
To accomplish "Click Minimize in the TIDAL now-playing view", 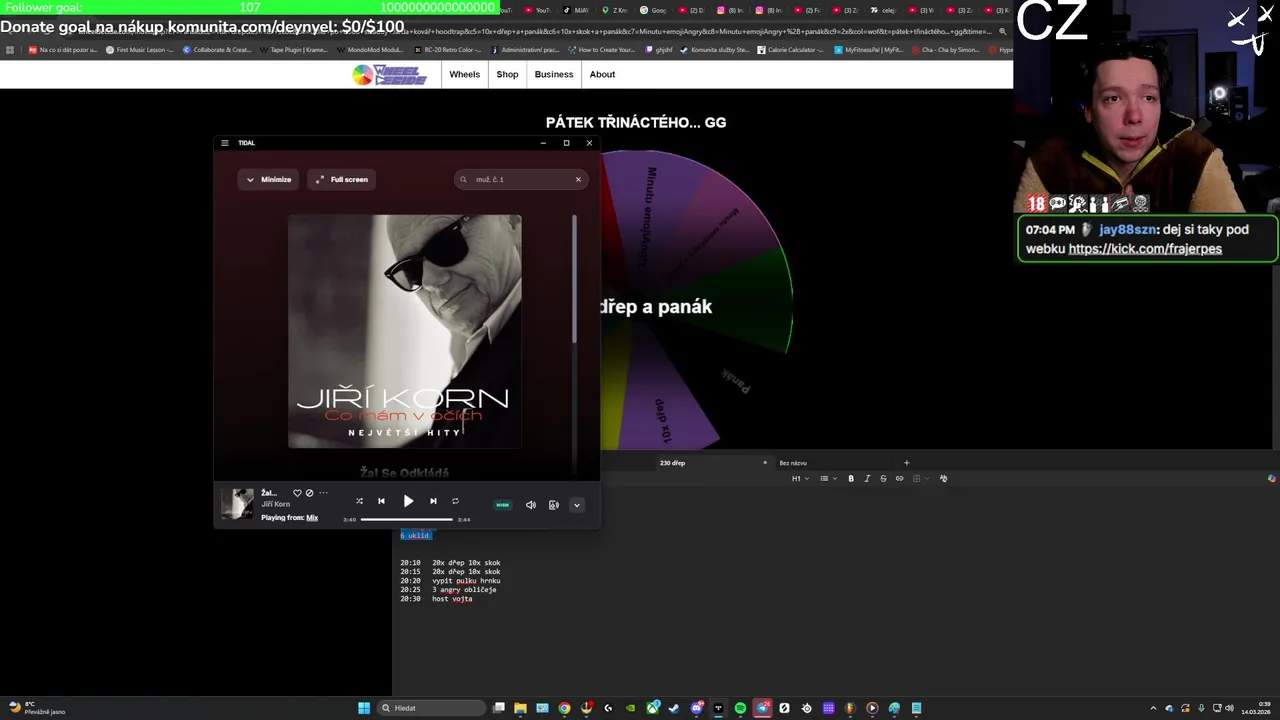I will click(x=269, y=180).
